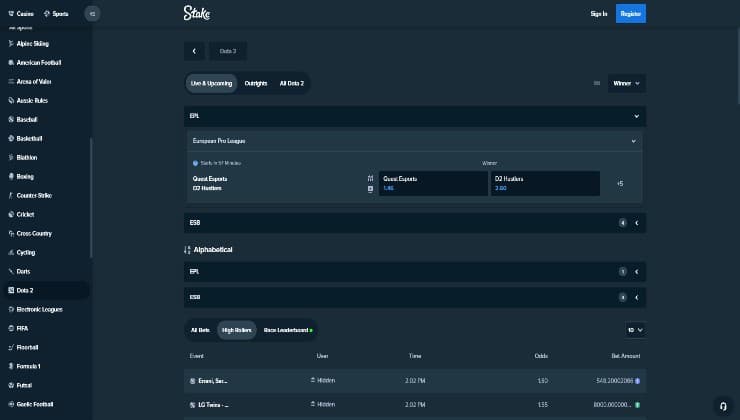
Task: Open Arena of Valor icon in sidebar
Action: click(11, 81)
